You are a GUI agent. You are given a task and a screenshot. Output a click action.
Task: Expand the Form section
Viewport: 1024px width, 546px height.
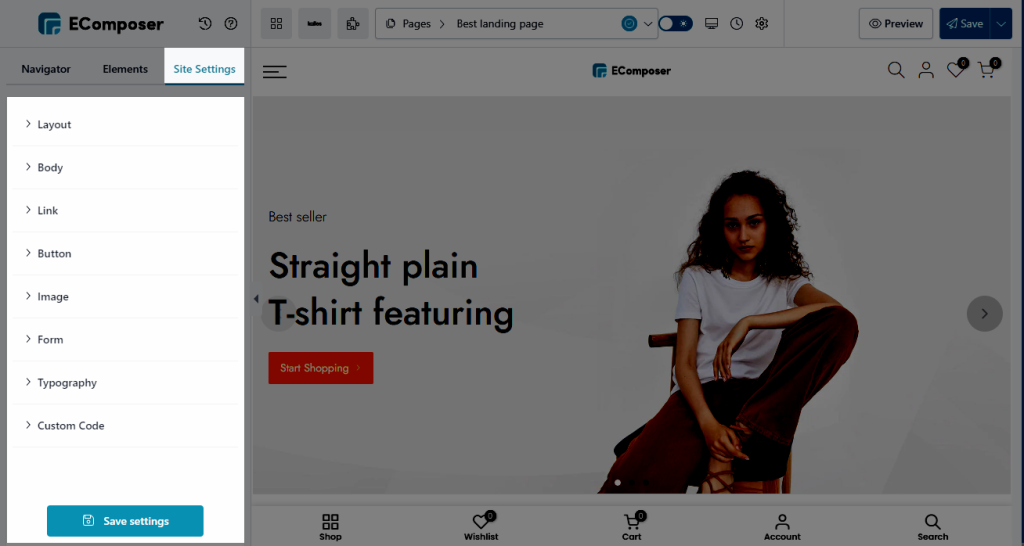(x=125, y=340)
